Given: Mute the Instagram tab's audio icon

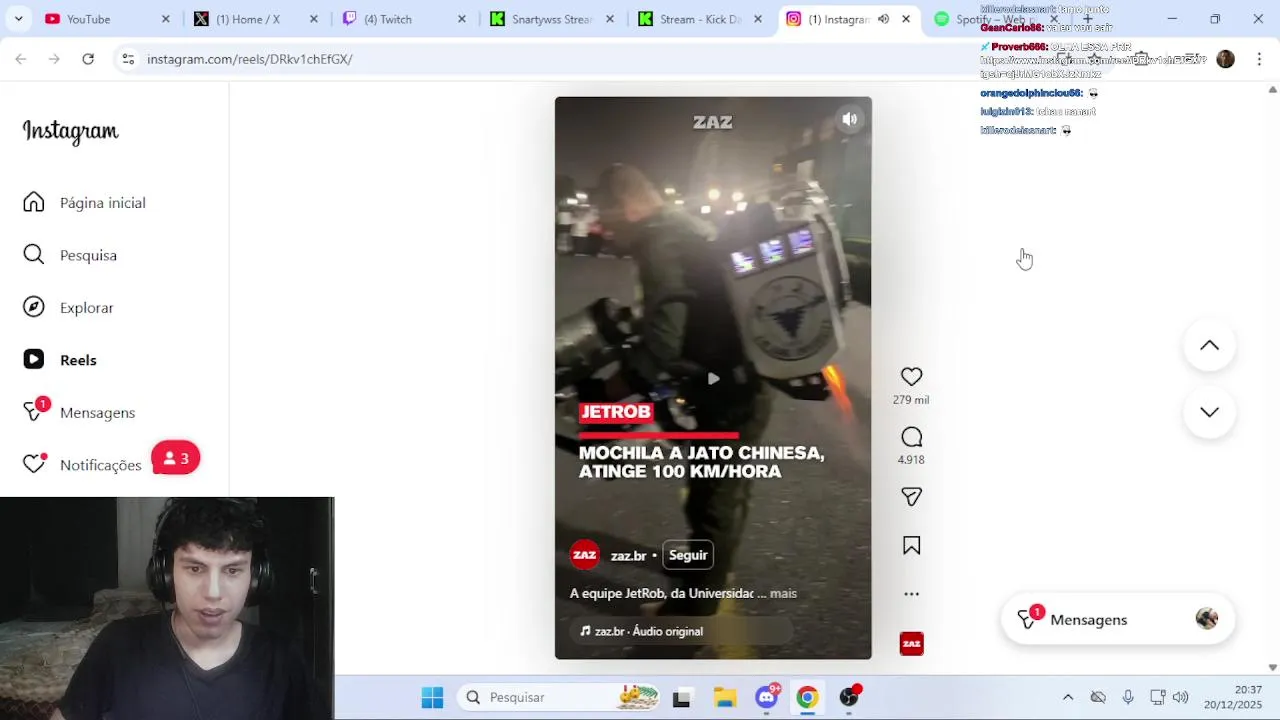Looking at the screenshot, I should click(883, 19).
